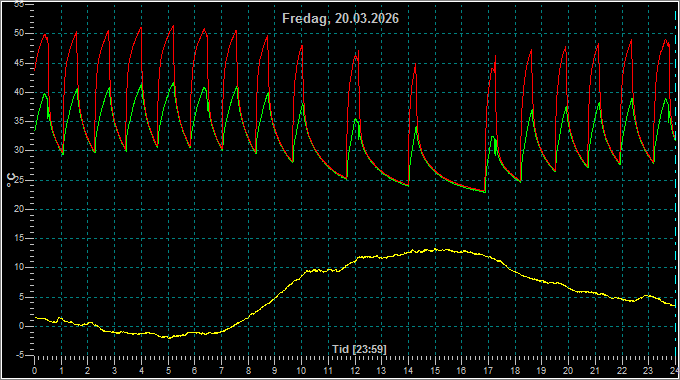Click the -5 label on temperature axis

[20, 355]
